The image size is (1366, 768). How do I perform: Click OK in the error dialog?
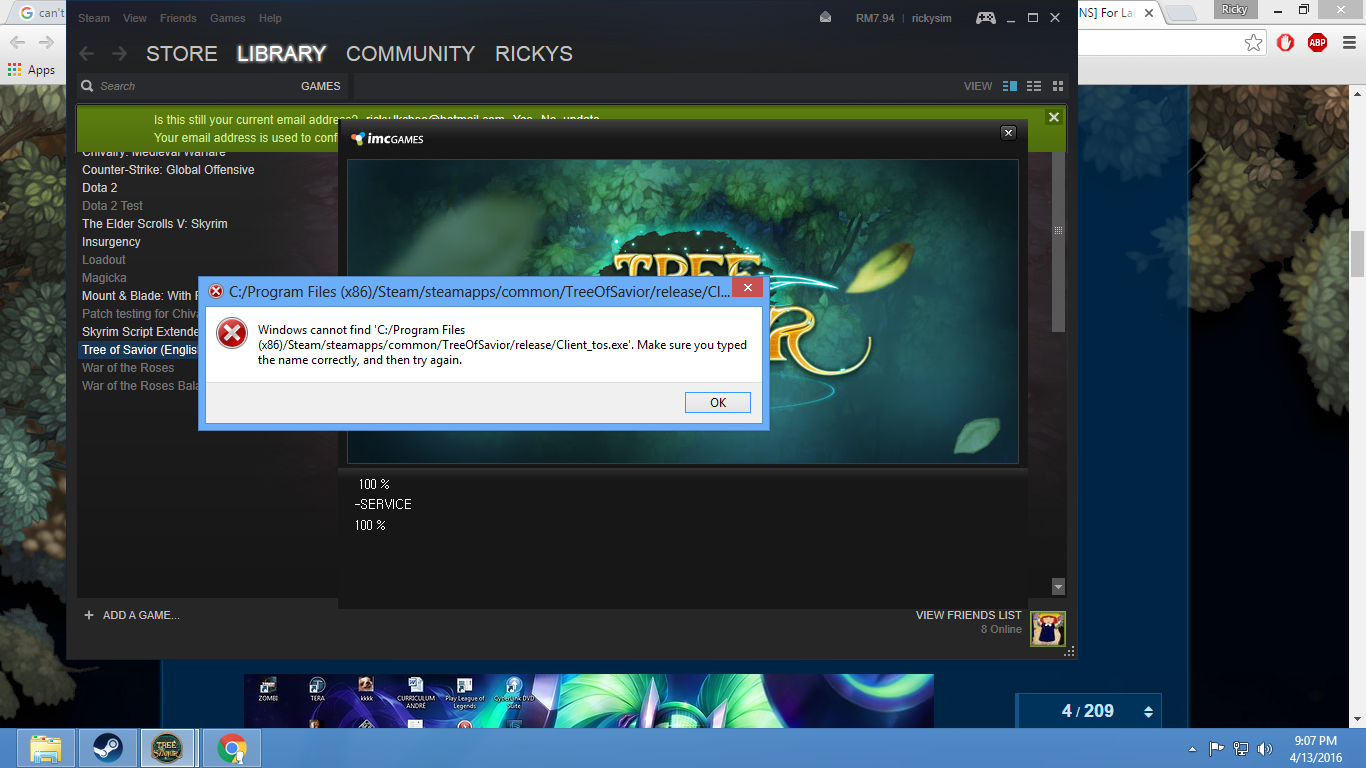click(717, 402)
